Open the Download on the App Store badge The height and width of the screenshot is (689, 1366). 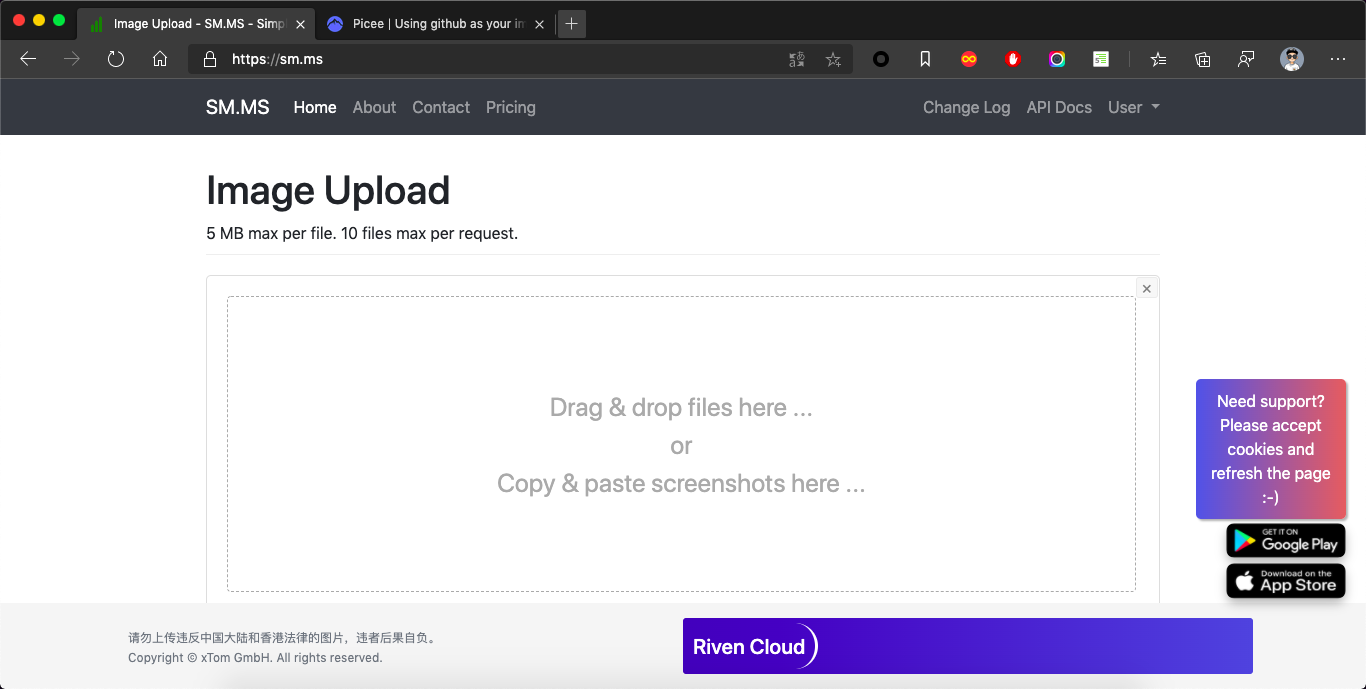tap(1286, 581)
